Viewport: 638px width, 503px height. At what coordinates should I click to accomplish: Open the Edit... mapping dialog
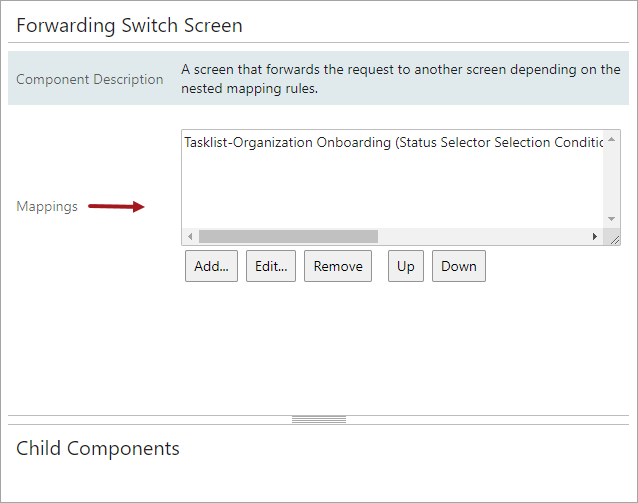(x=271, y=266)
